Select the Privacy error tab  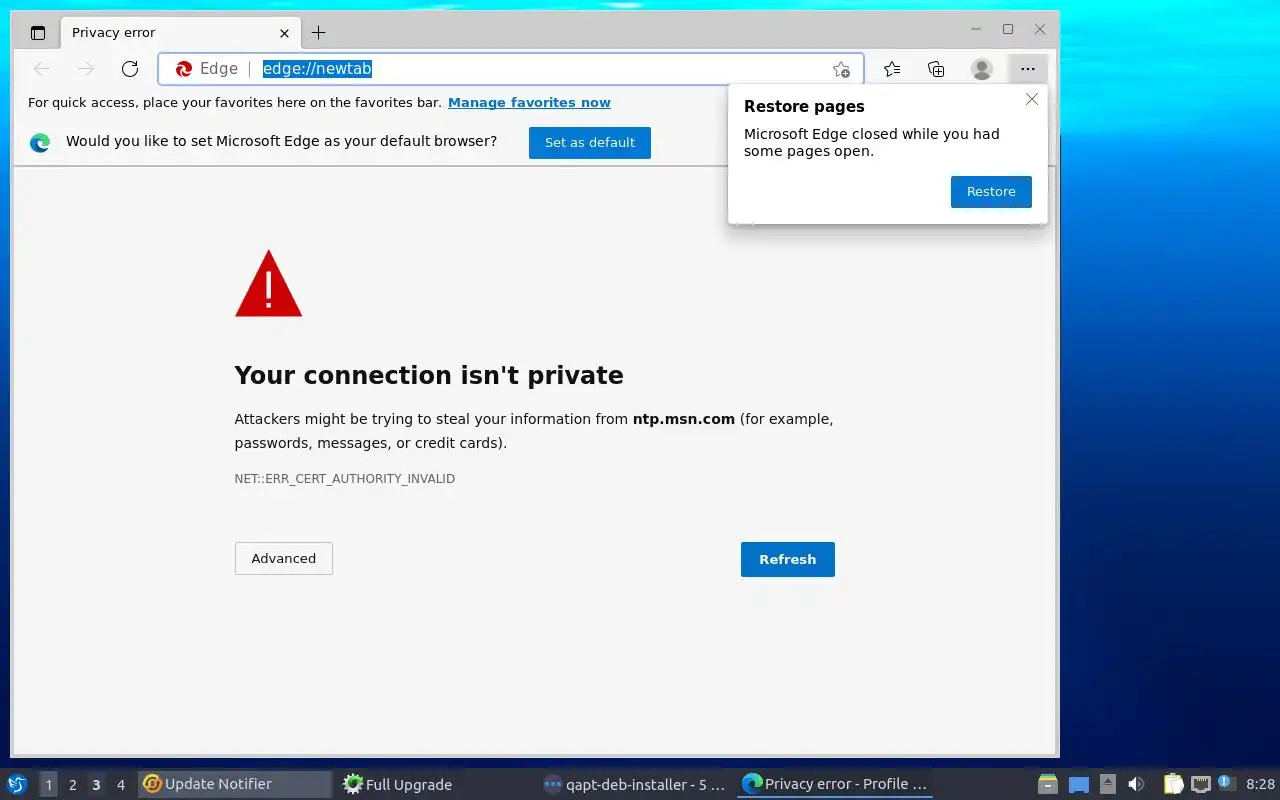178,32
